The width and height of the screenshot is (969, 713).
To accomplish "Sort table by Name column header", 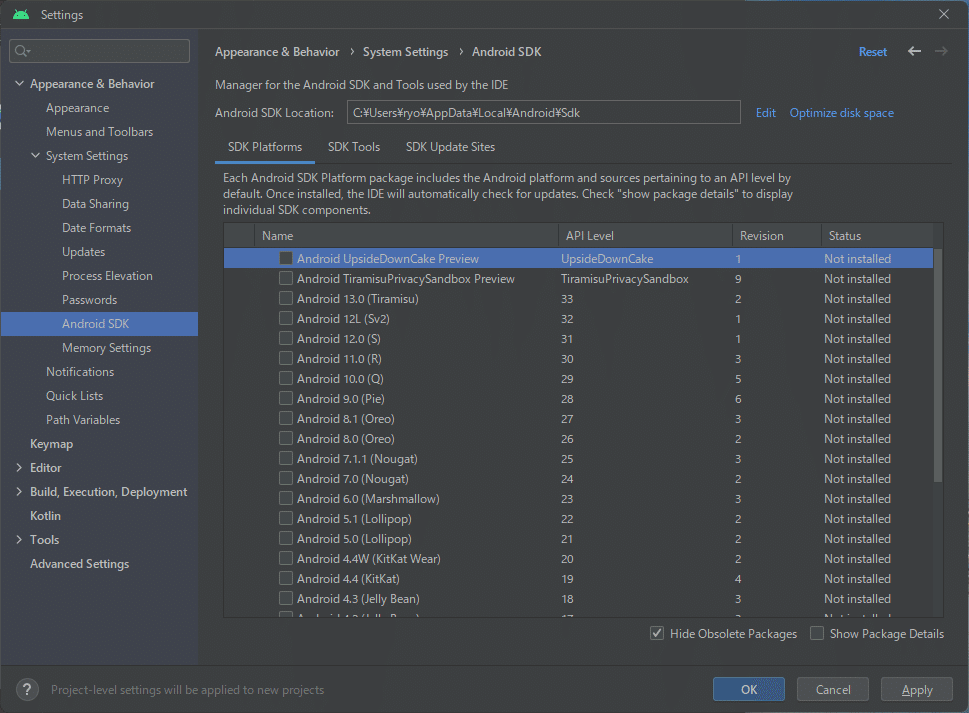I will pos(406,235).
